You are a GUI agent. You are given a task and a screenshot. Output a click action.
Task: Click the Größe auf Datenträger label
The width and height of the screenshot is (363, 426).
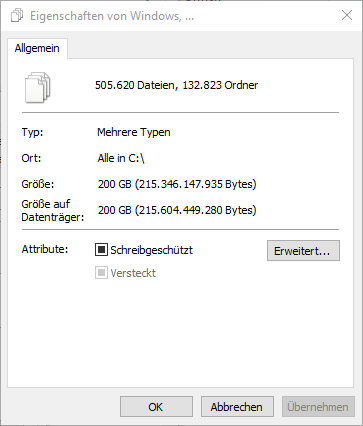pyautogui.click(x=53, y=210)
